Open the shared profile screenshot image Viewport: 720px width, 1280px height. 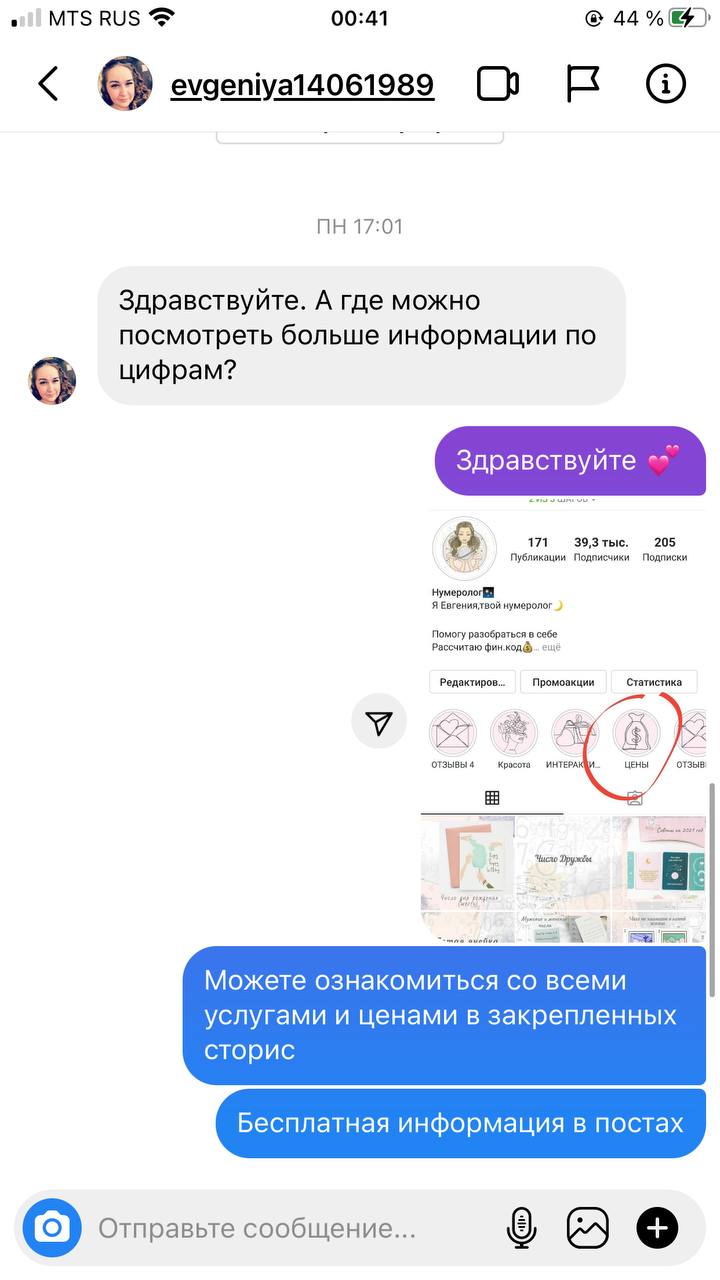563,718
